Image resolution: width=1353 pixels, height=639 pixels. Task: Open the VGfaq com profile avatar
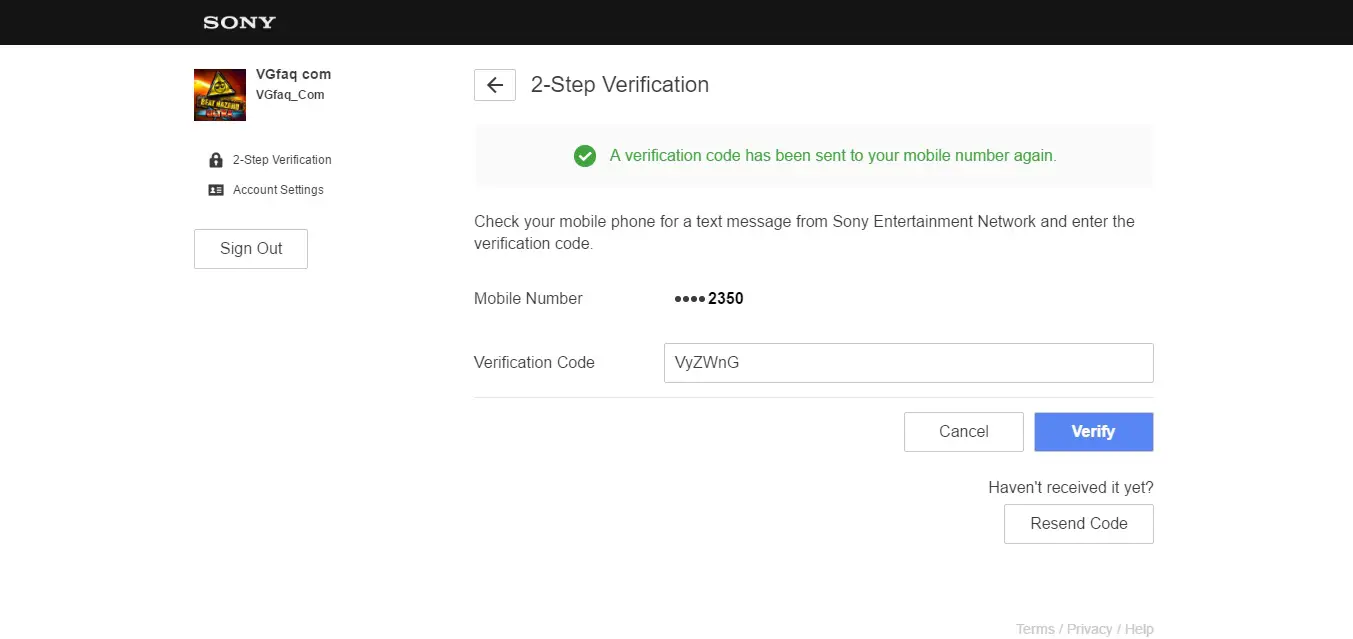coord(220,95)
